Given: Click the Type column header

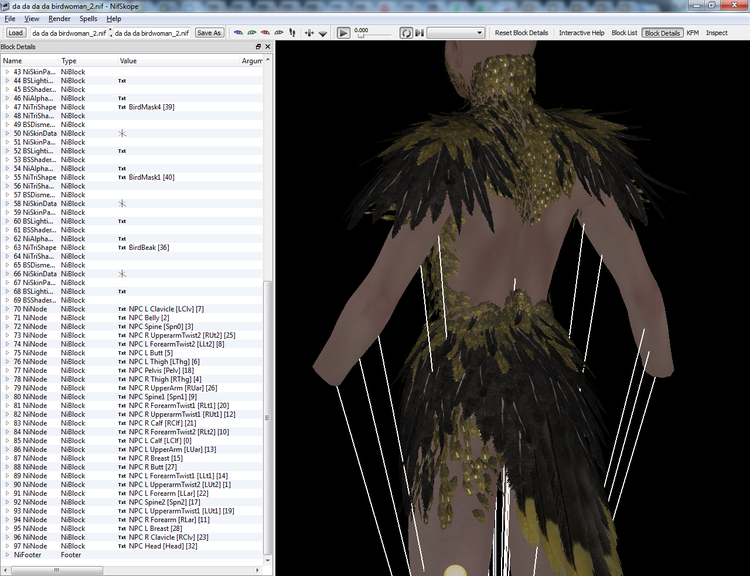Looking at the screenshot, I should tap(88, 61).
